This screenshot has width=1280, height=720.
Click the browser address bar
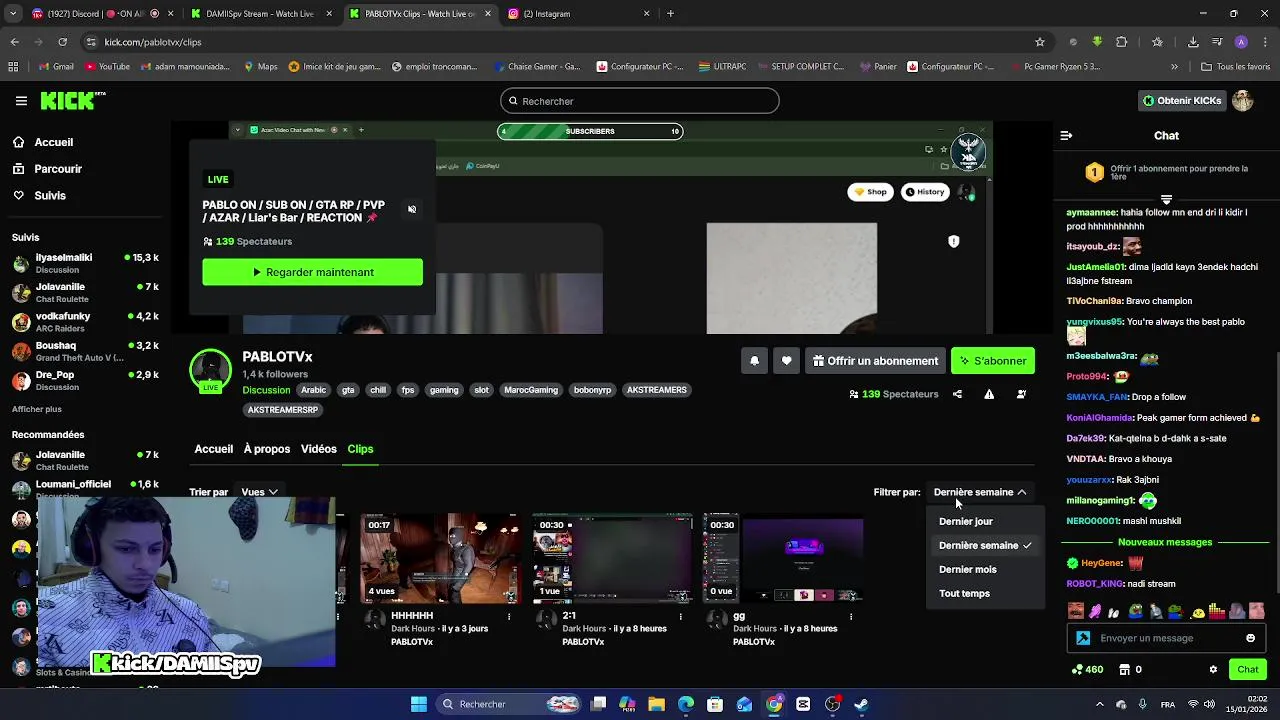coord(560,42)
